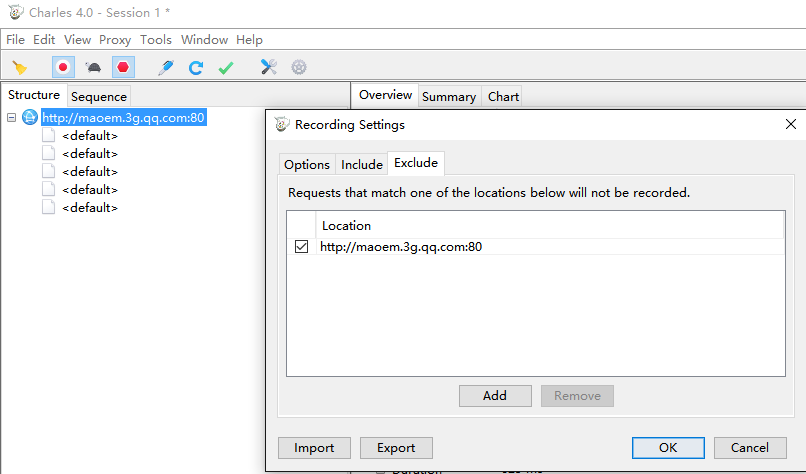Open the gear Settings icon in toolbar

click(298, 67)
